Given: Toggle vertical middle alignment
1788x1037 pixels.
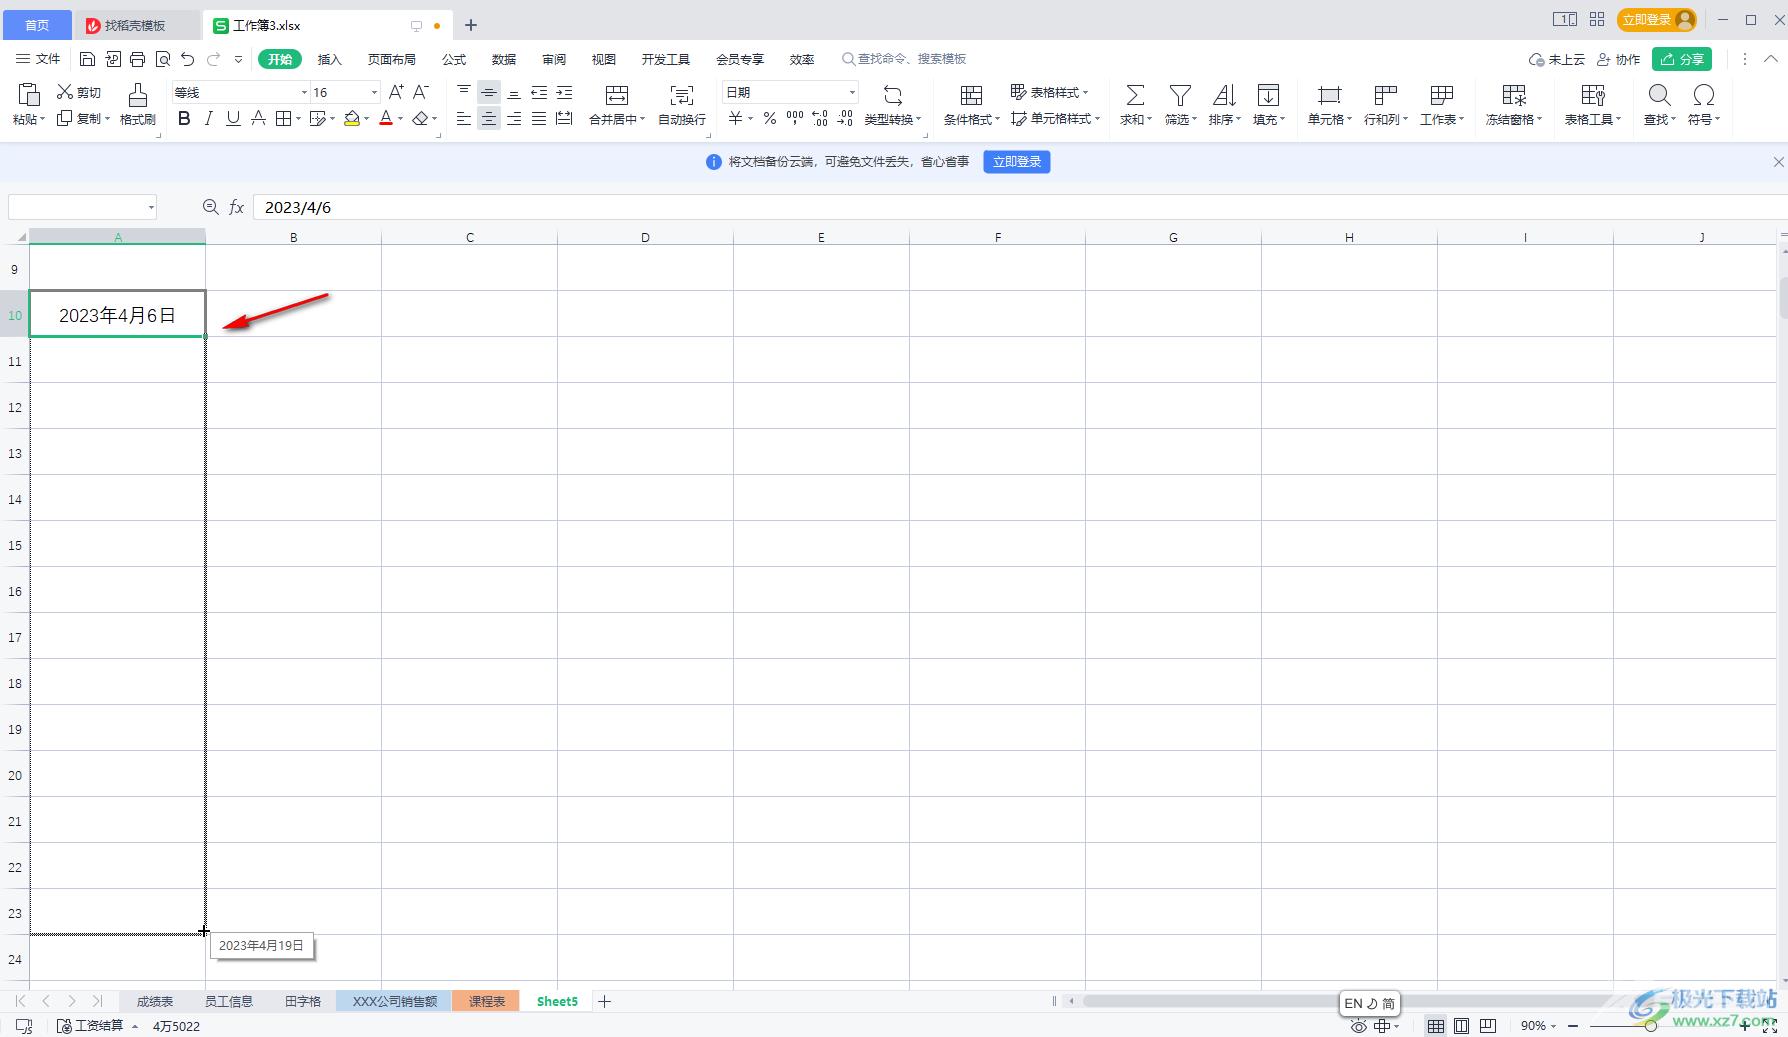Looking at the screenshot, I should click(489, 92).
